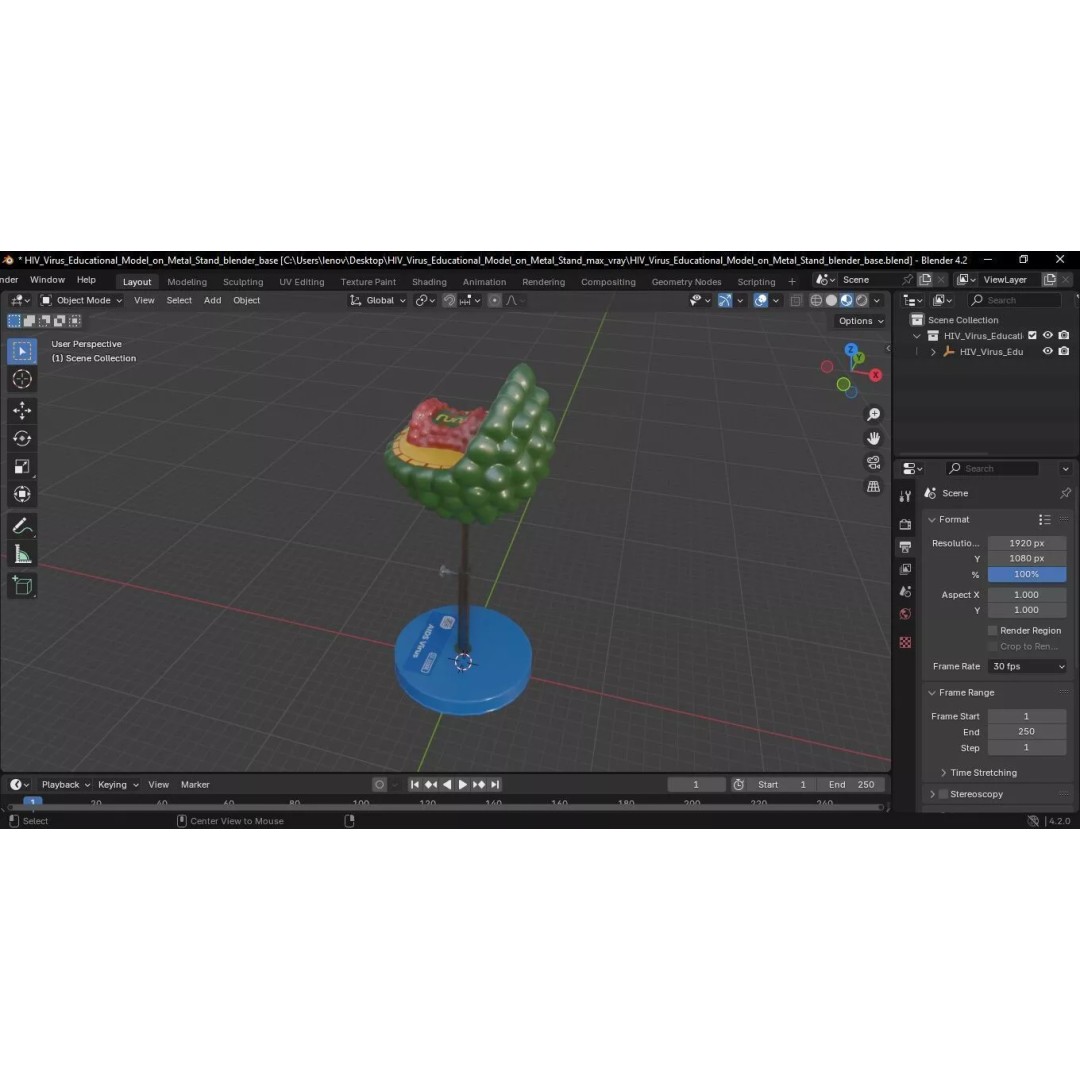Image resolution: width=1080 pixels, height=1080 pixels.
Task: Activate the 3D Cursor tool
Action: [x=22, y=379]
